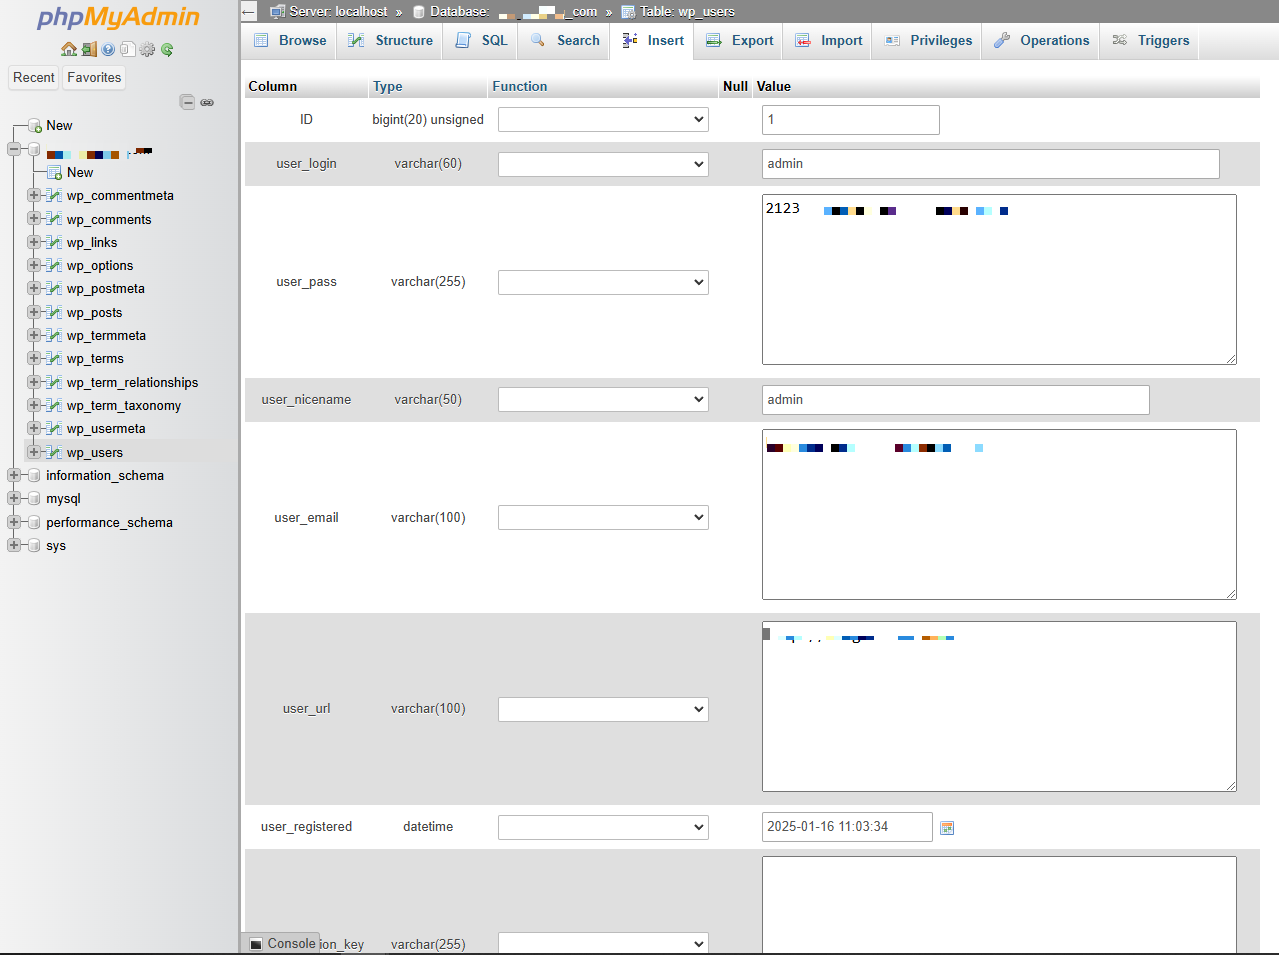Open the Console panel

282,943
